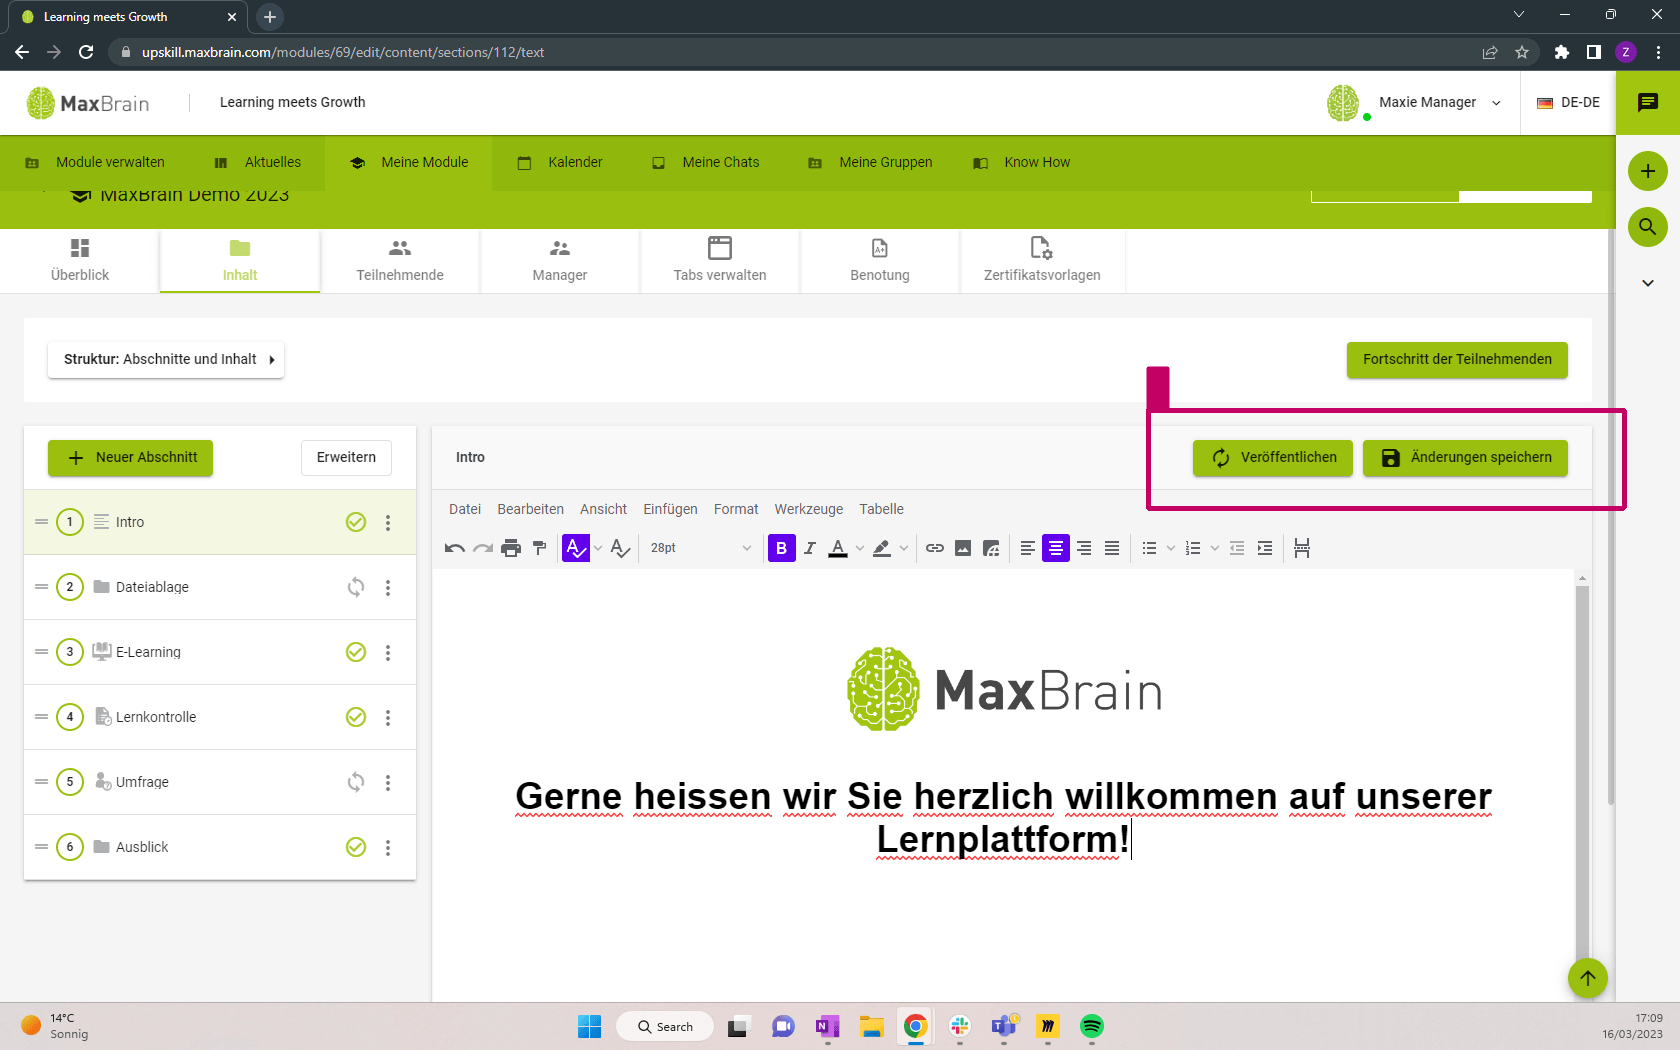Screen dimensions: 1680x1050
Task: Click the insert image icon
Action: [963, 548]
